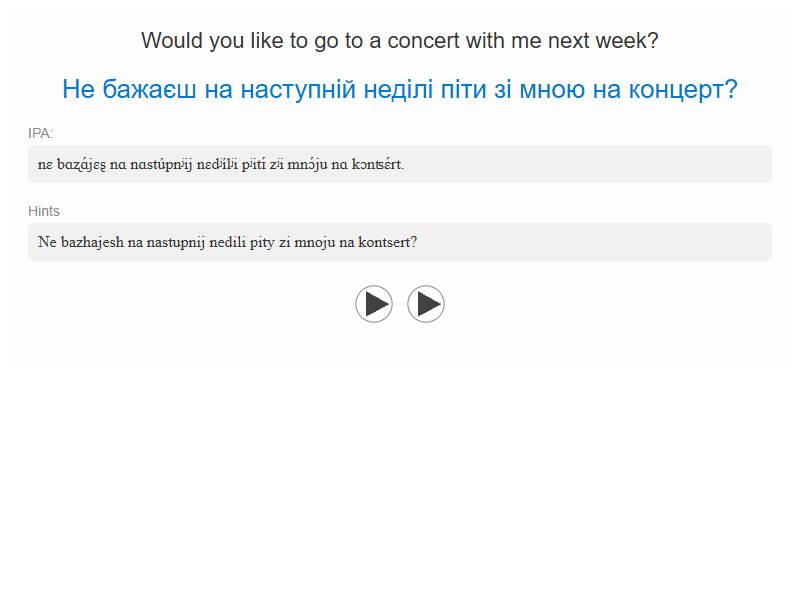Image resolution: width=800 pixels, height=600 pixels.
Task: Click "kontsert?" in the Hints box
Action: (x=387, y=242)
